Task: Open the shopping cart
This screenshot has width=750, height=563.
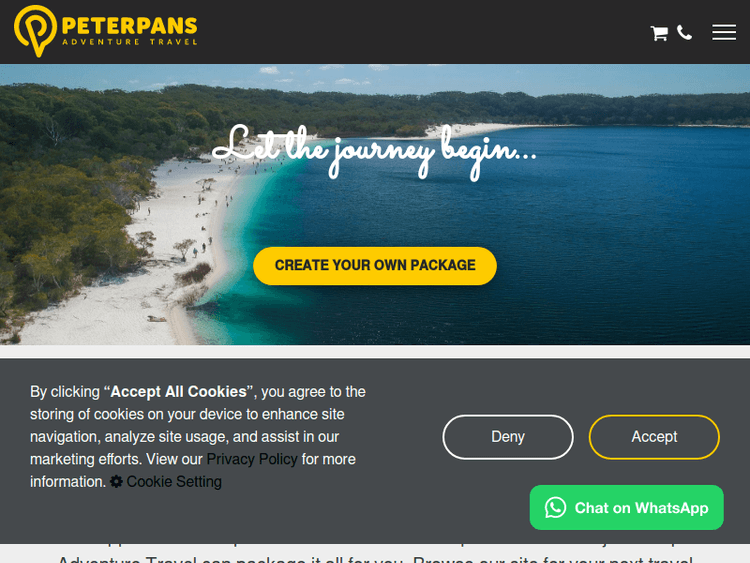Action: (x=659, y=33)
